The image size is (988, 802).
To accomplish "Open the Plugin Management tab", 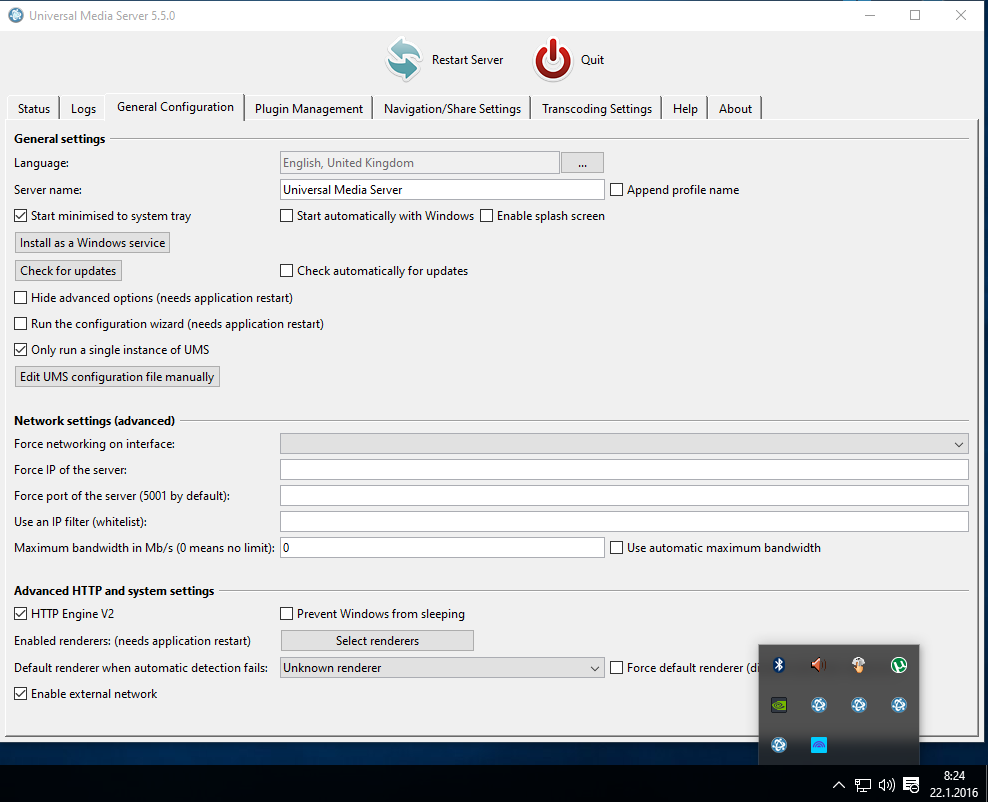I will (309, 108).
